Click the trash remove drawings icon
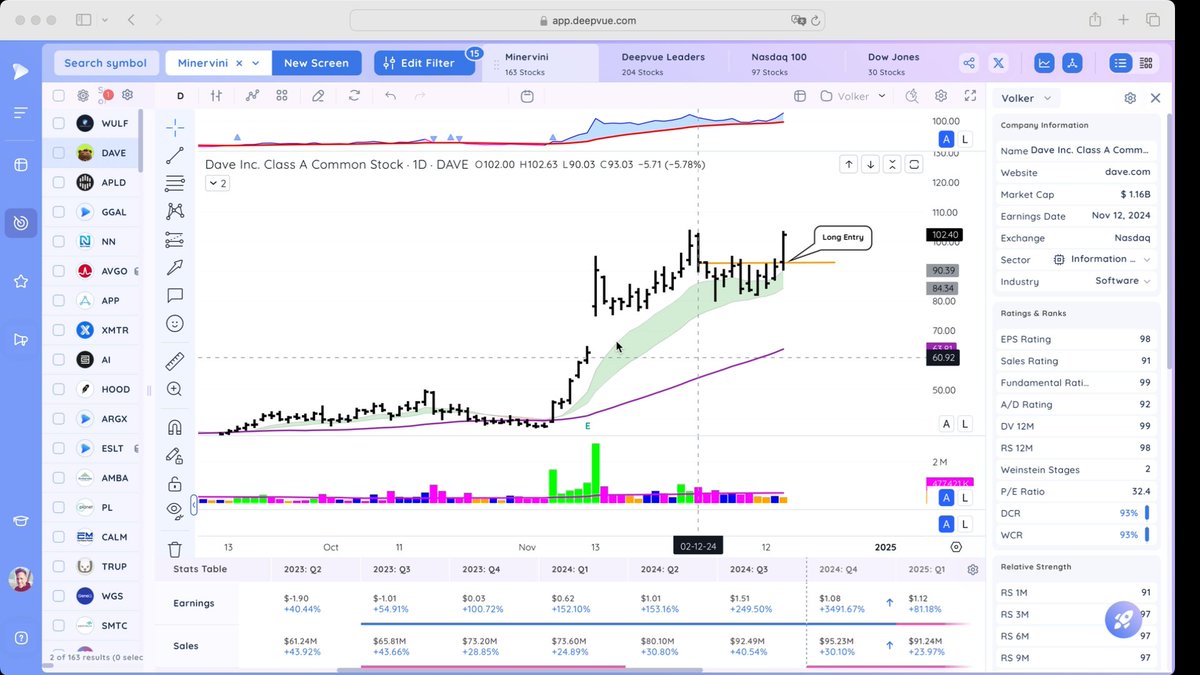 175,549
